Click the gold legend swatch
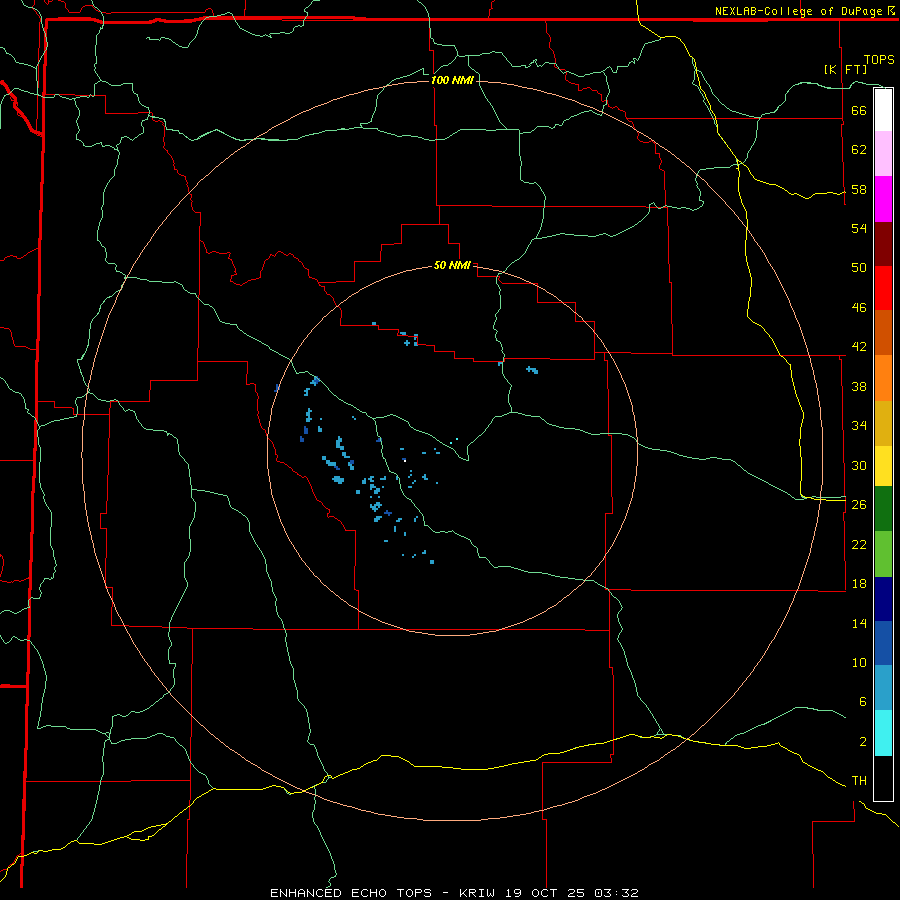 pos(883,423)
